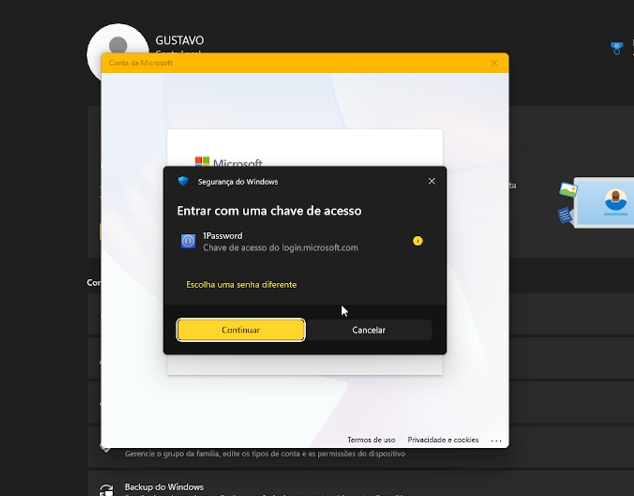Click the Cancelar button
This screenshot has height=496, width=634.
click(x=369, y=330)
